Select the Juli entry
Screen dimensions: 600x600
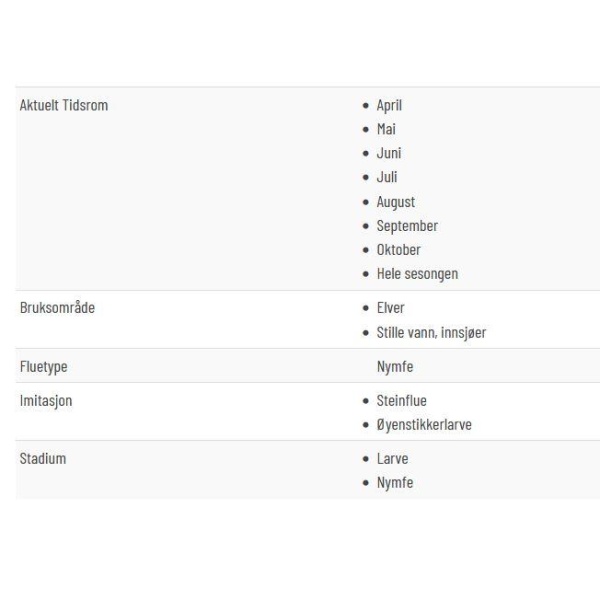pos(387,177)
